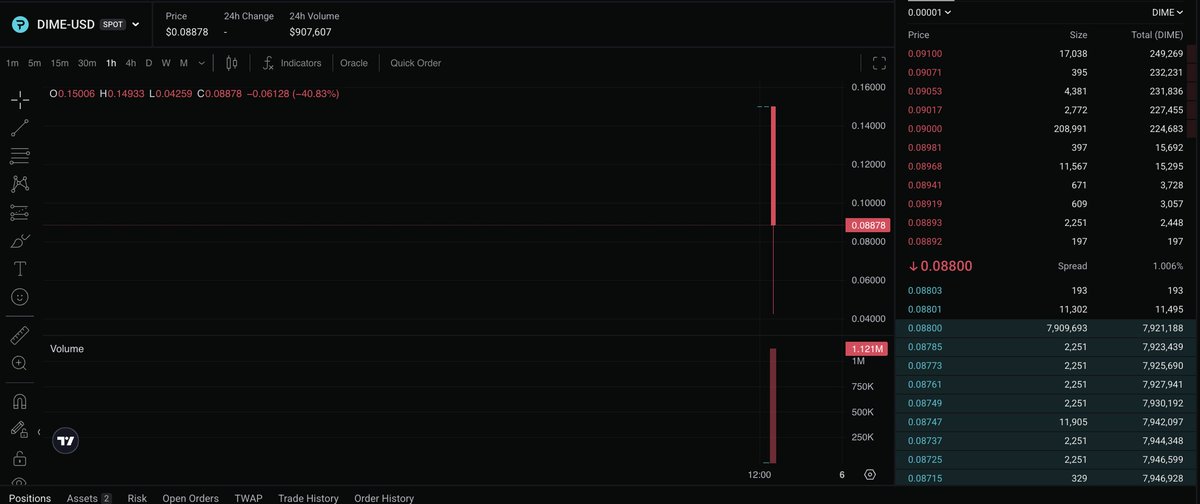Image resolution: width=1200 pixels, height=504 pixels.
Task: Click the current price label 0.08878 on axis
Action: (x=866, y=225)
